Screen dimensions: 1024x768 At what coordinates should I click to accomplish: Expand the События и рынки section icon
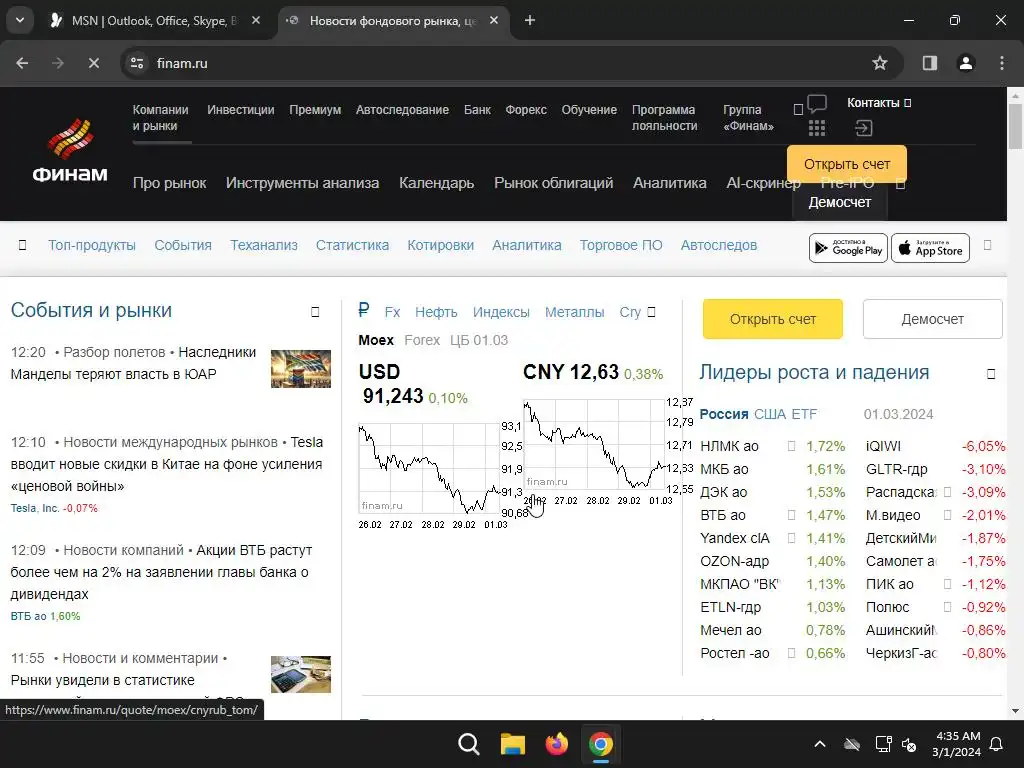coord(315,312)
